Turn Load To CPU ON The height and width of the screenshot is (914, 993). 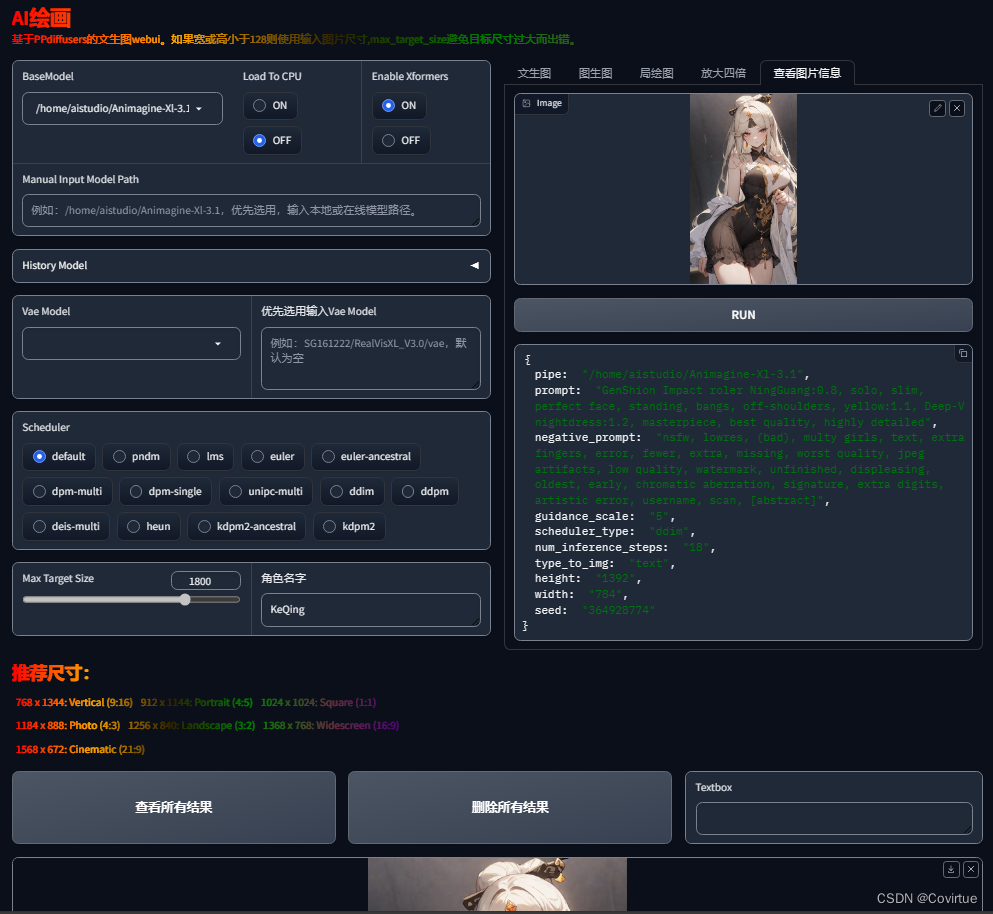[x=270, y=106]
